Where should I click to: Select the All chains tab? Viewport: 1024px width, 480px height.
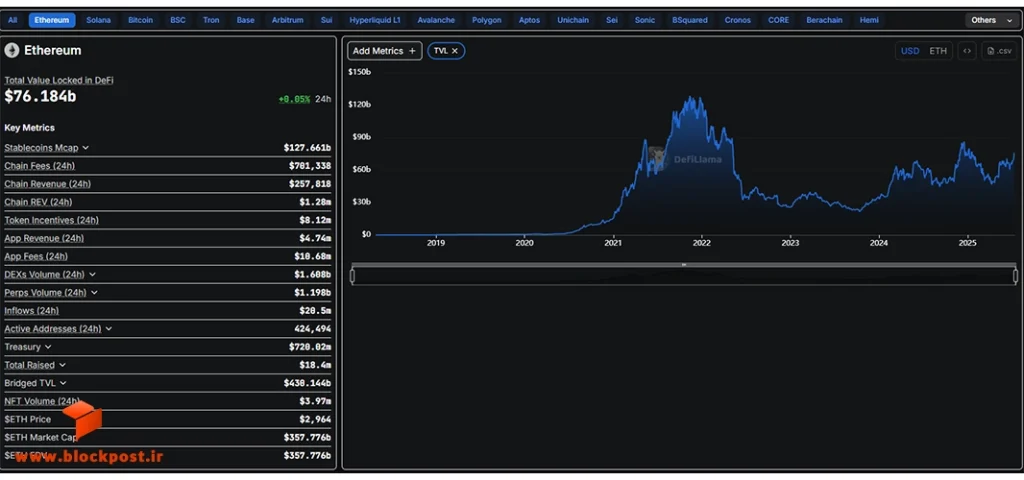(12, 20)
